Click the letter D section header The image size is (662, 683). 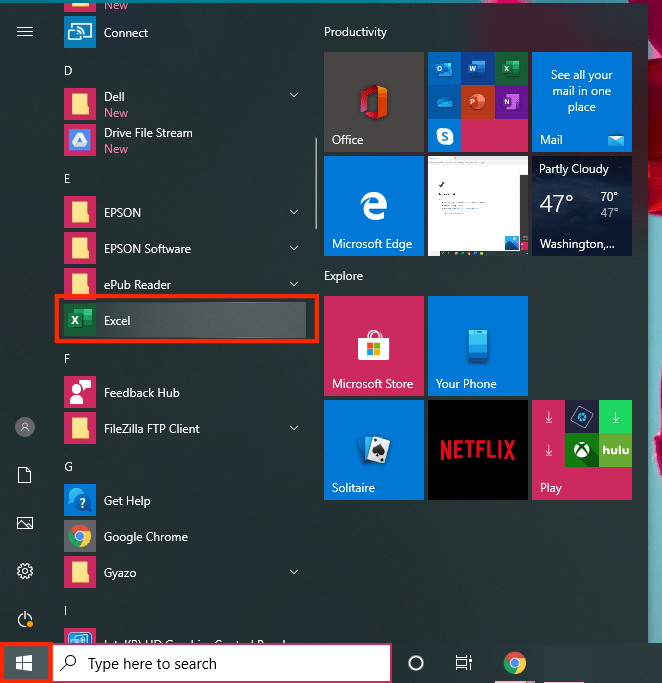tap(68, 71)
